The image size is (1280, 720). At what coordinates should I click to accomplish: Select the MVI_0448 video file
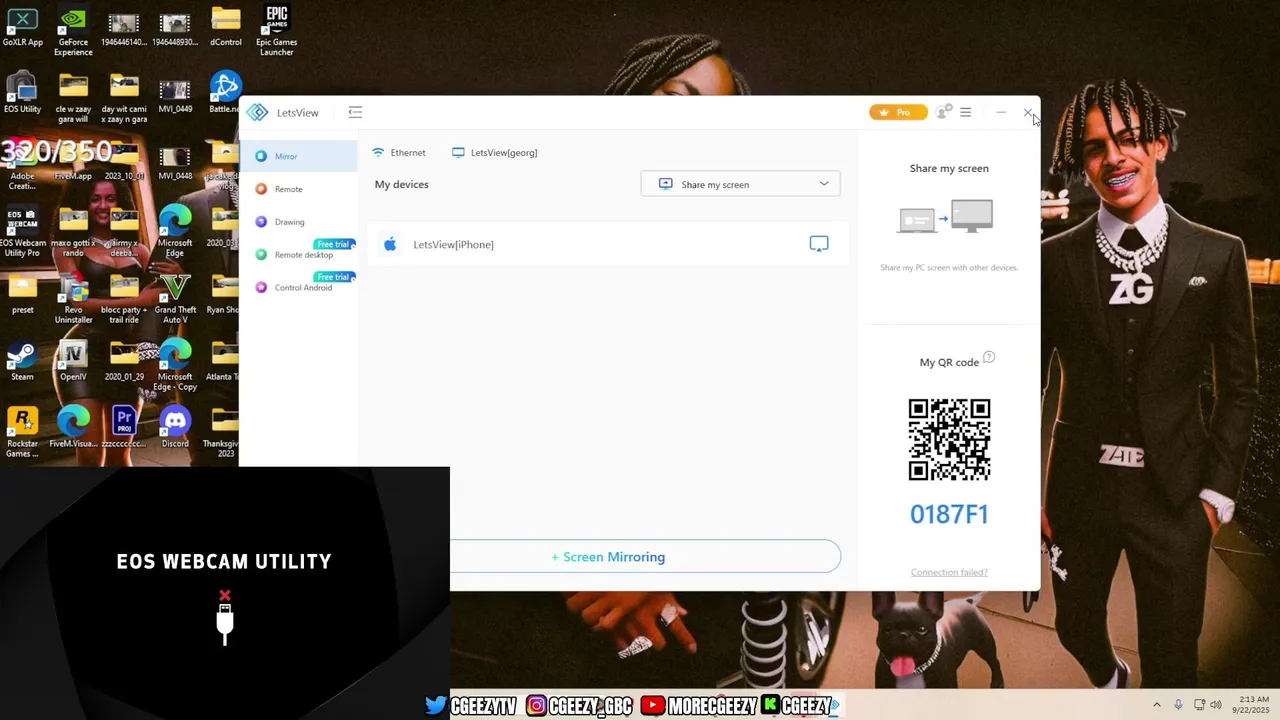click(175, 161)
